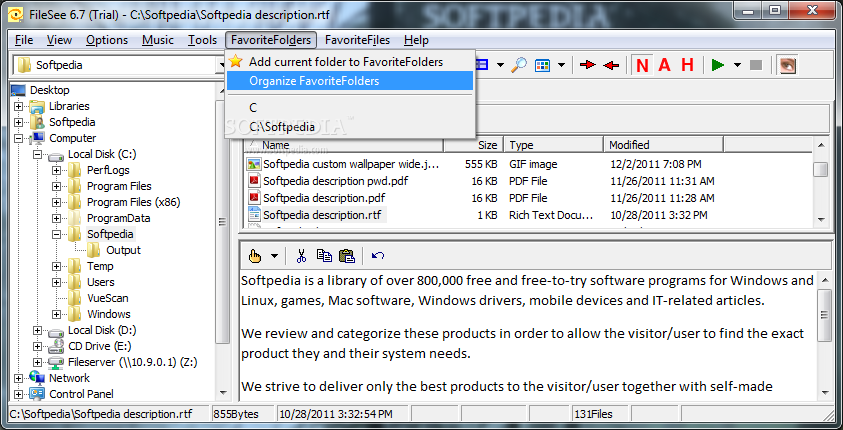The height and width of the screenshot is (430, 843).
Task: Click the colored thumbnail grid view icon
Action: (542, 65)
